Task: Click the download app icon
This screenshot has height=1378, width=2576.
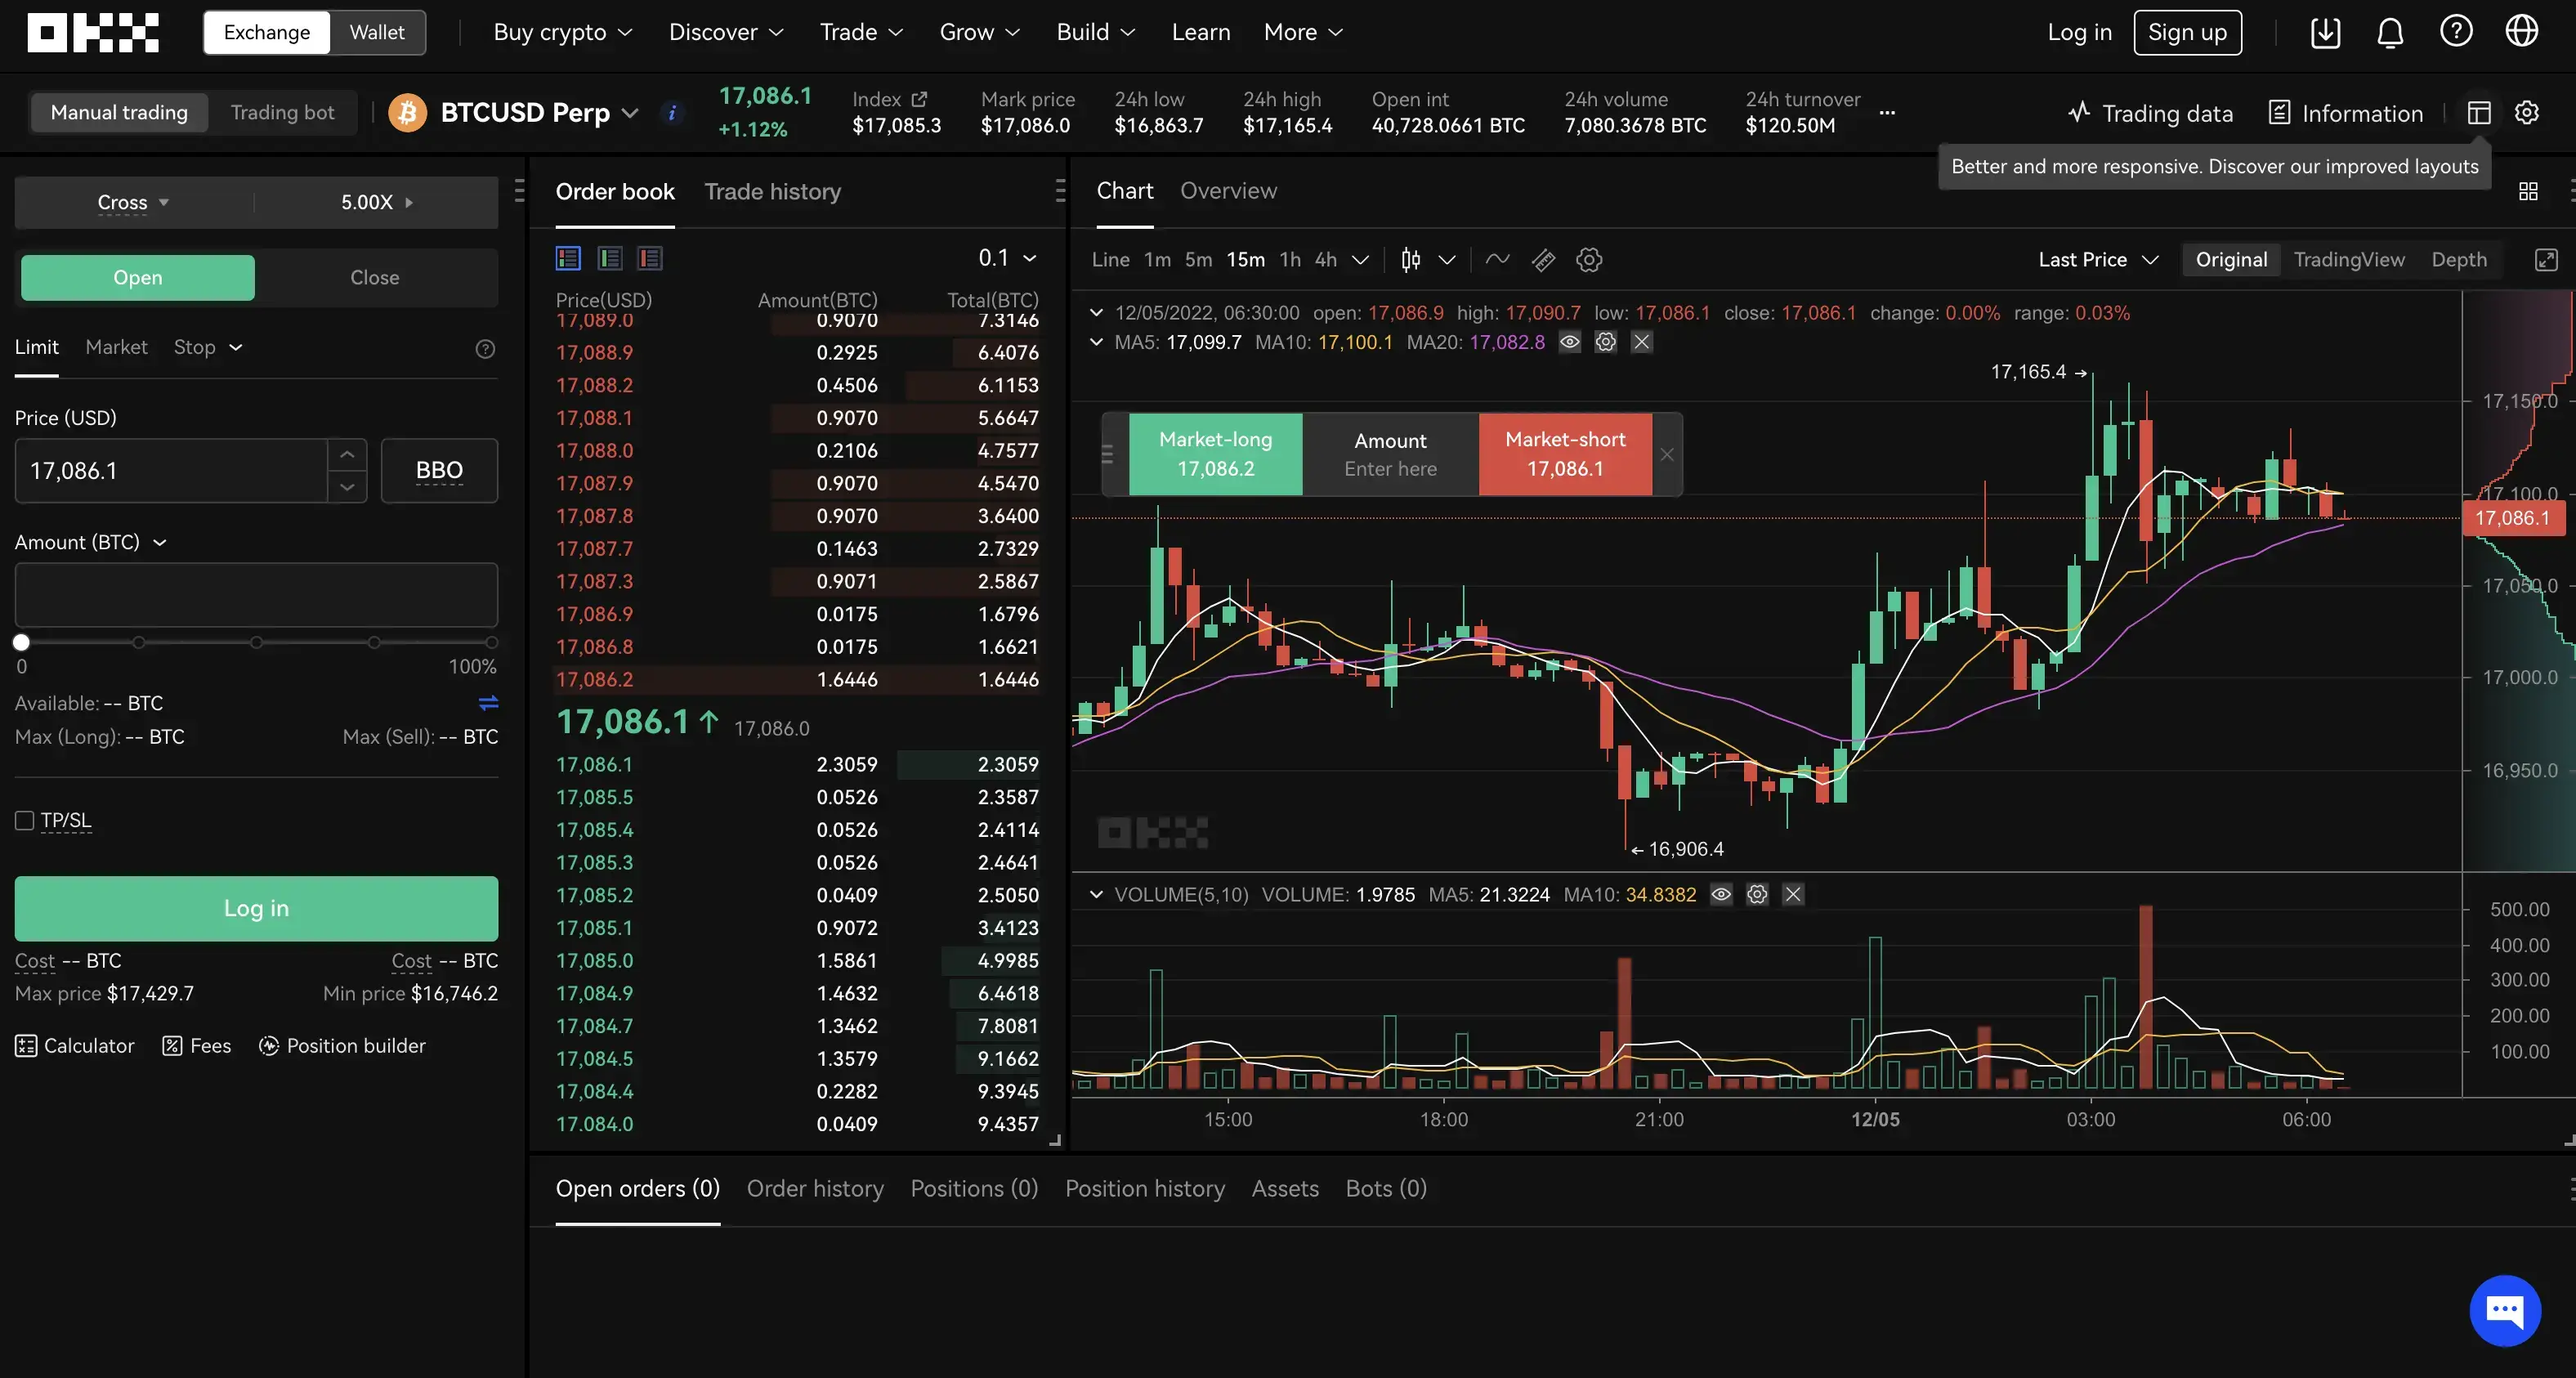Action: [2325, 32]
